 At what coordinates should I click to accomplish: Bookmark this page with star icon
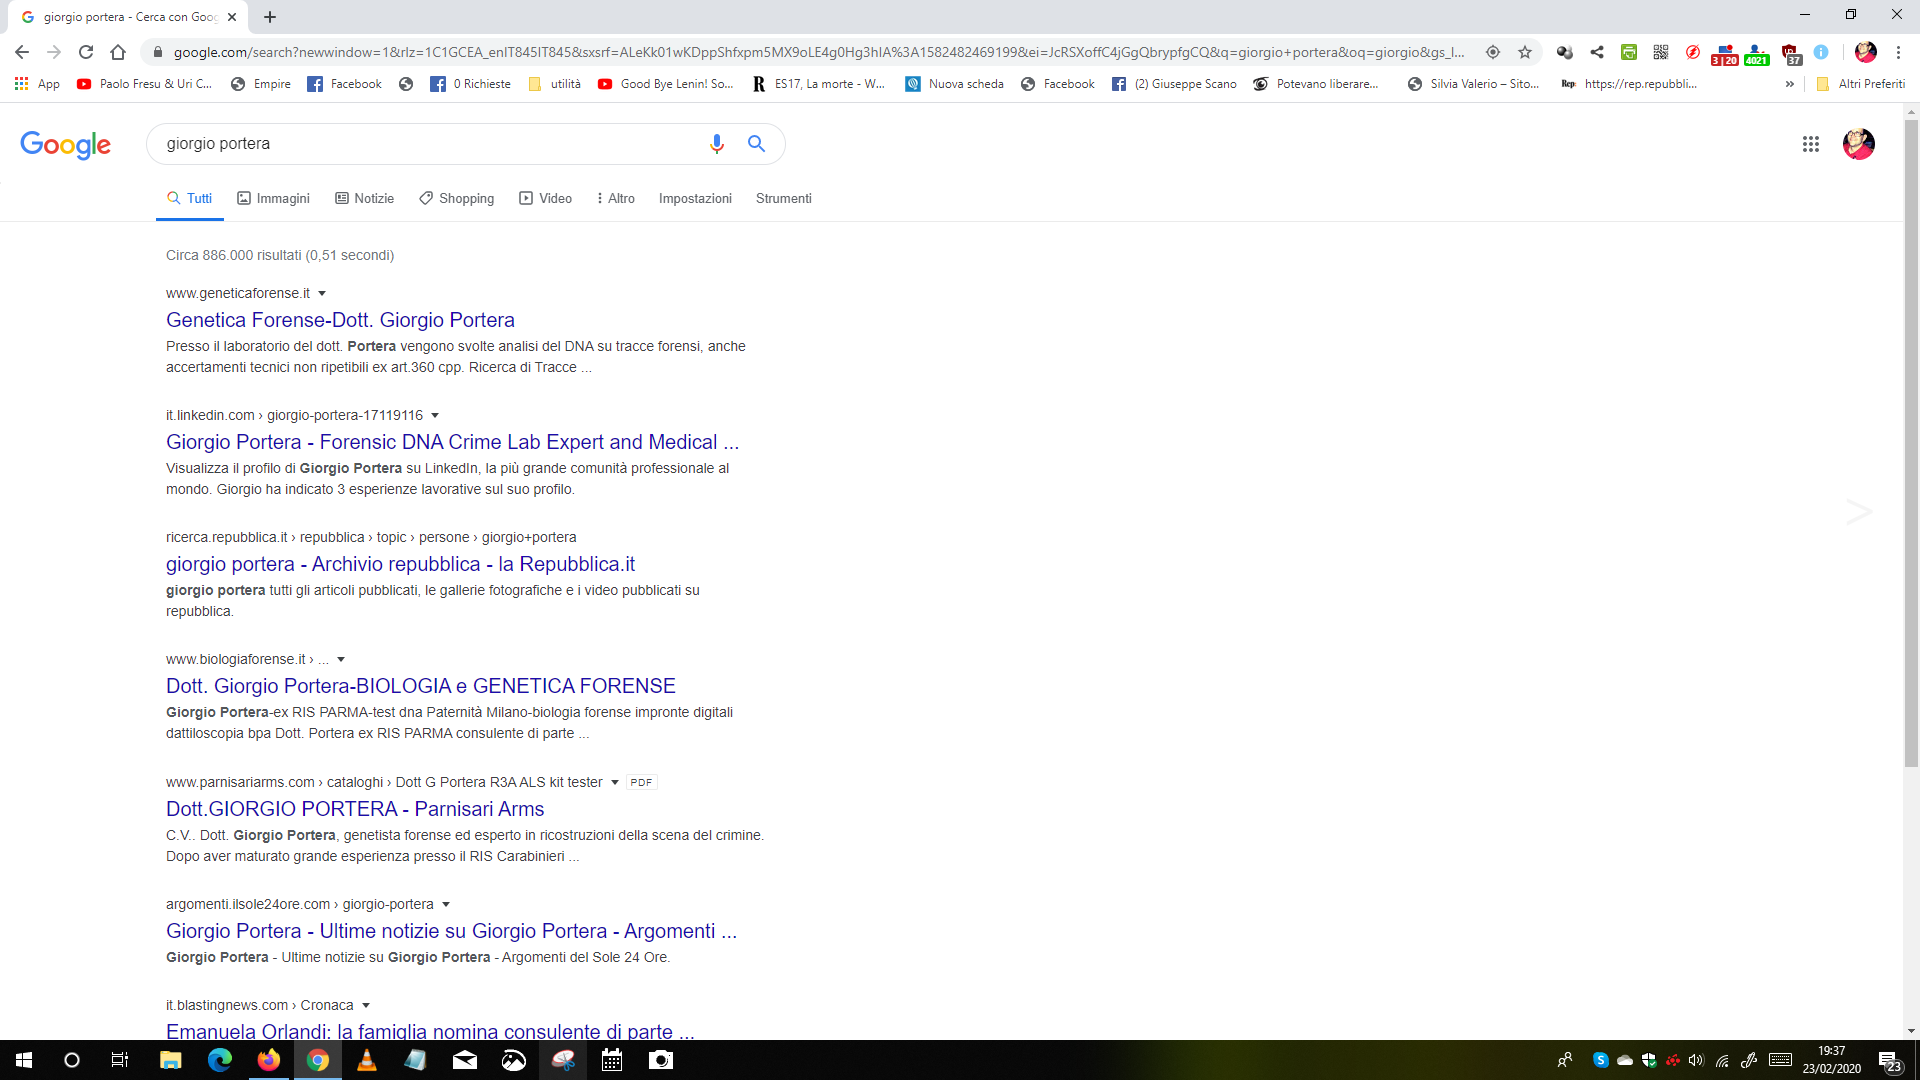1524,52
